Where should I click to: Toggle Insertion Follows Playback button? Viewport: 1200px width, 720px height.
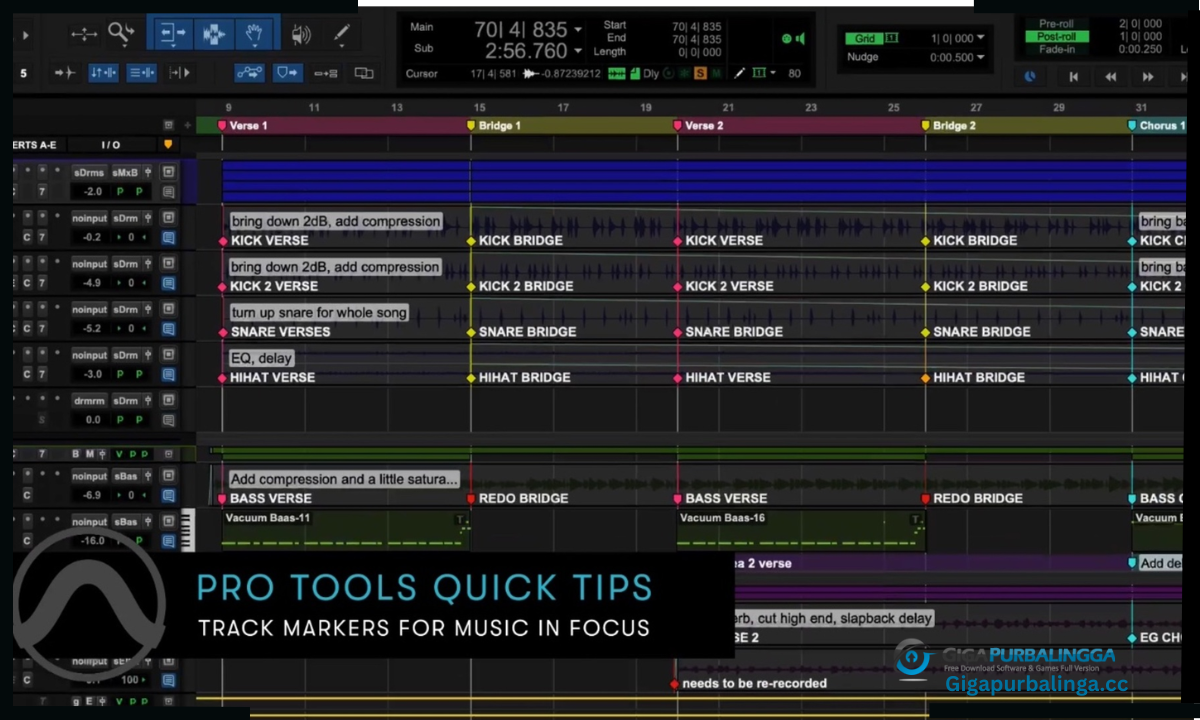(x=179, y=73)
